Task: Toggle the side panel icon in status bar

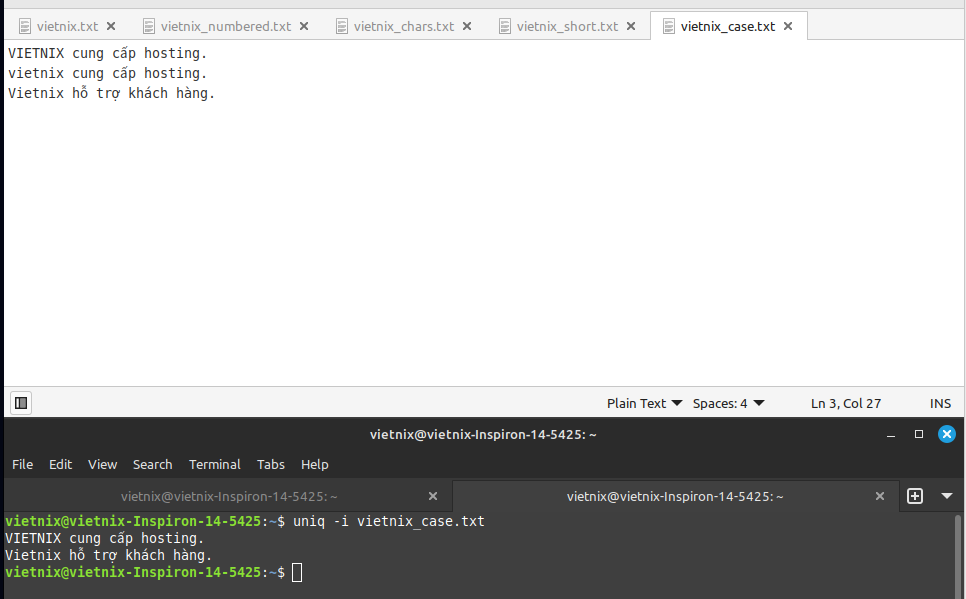Action: point(20,403)
